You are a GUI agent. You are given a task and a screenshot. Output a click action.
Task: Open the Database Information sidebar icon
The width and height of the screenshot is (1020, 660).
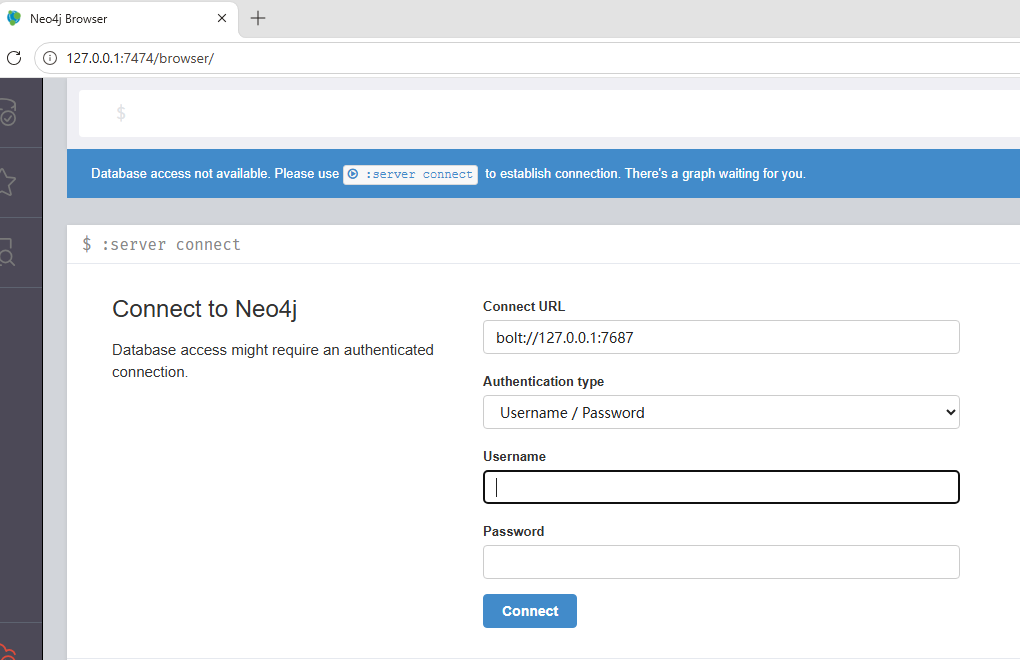point(8,112)
